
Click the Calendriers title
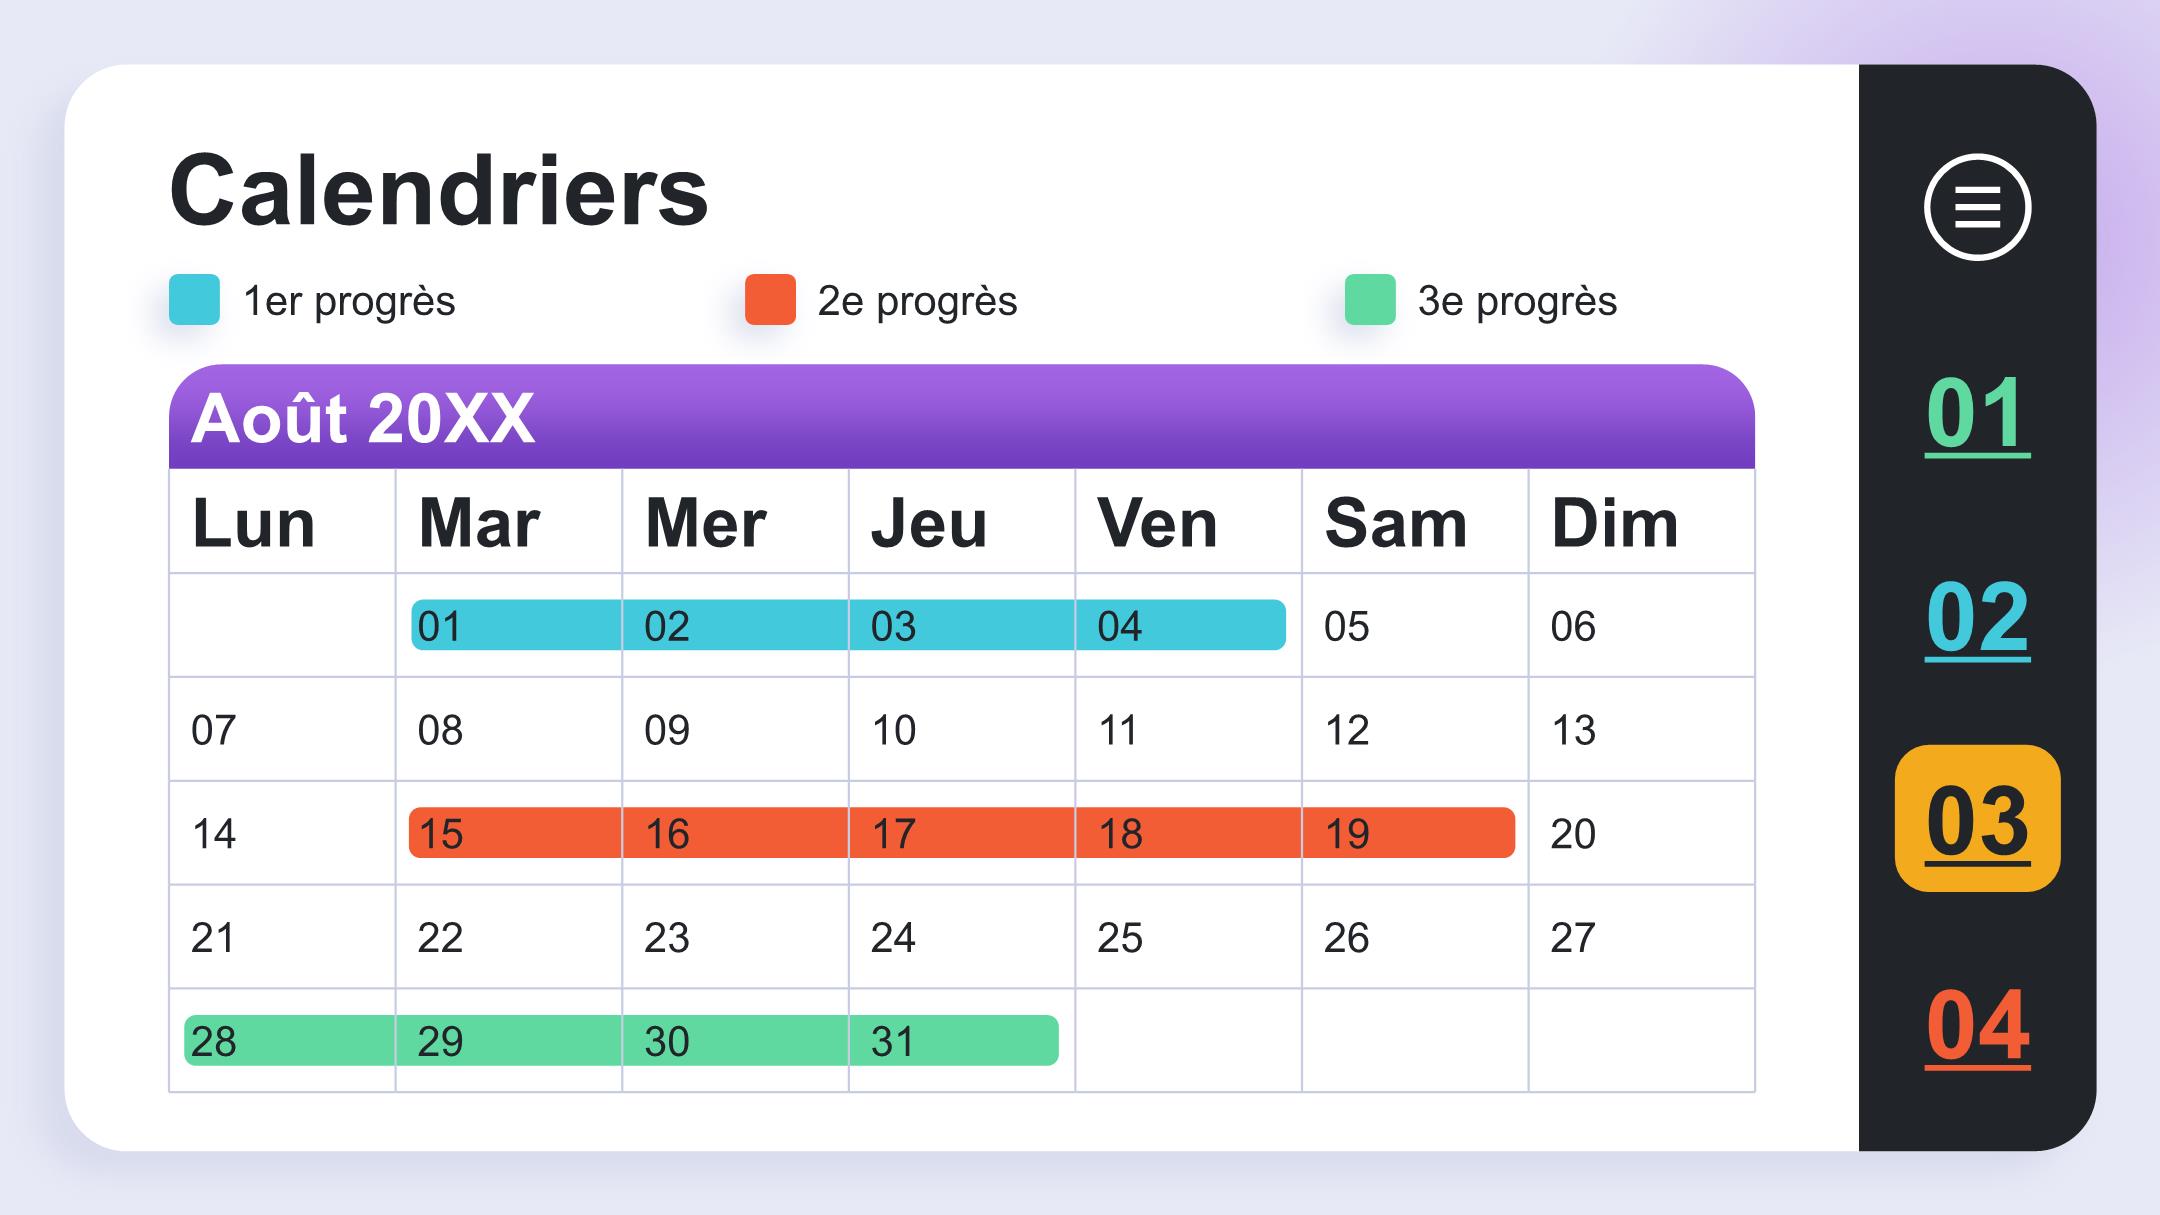pyautogui.click(x=439, y=190)
